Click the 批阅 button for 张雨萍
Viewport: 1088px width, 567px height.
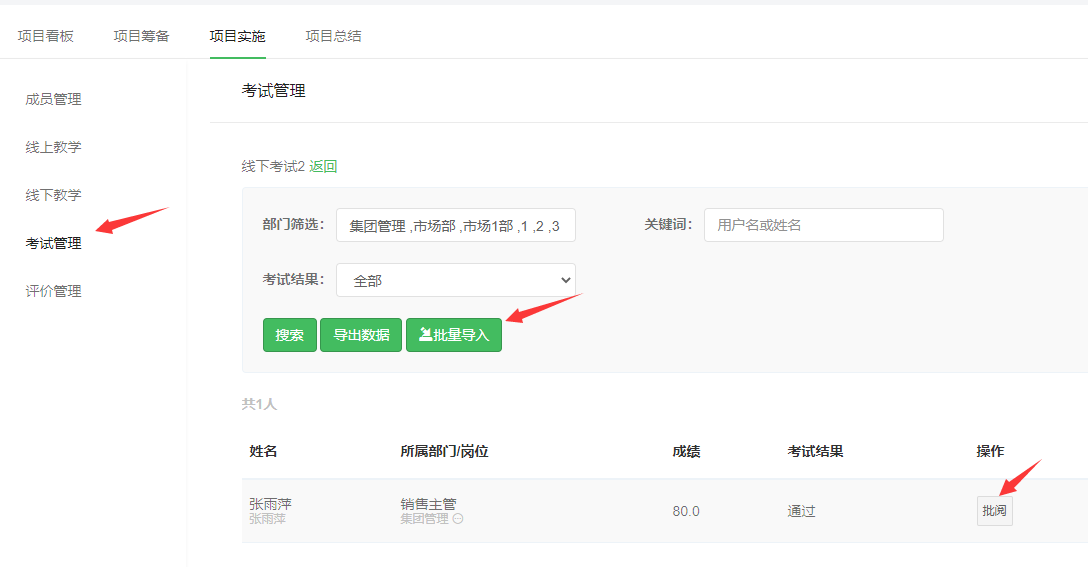tap(994, 511)
